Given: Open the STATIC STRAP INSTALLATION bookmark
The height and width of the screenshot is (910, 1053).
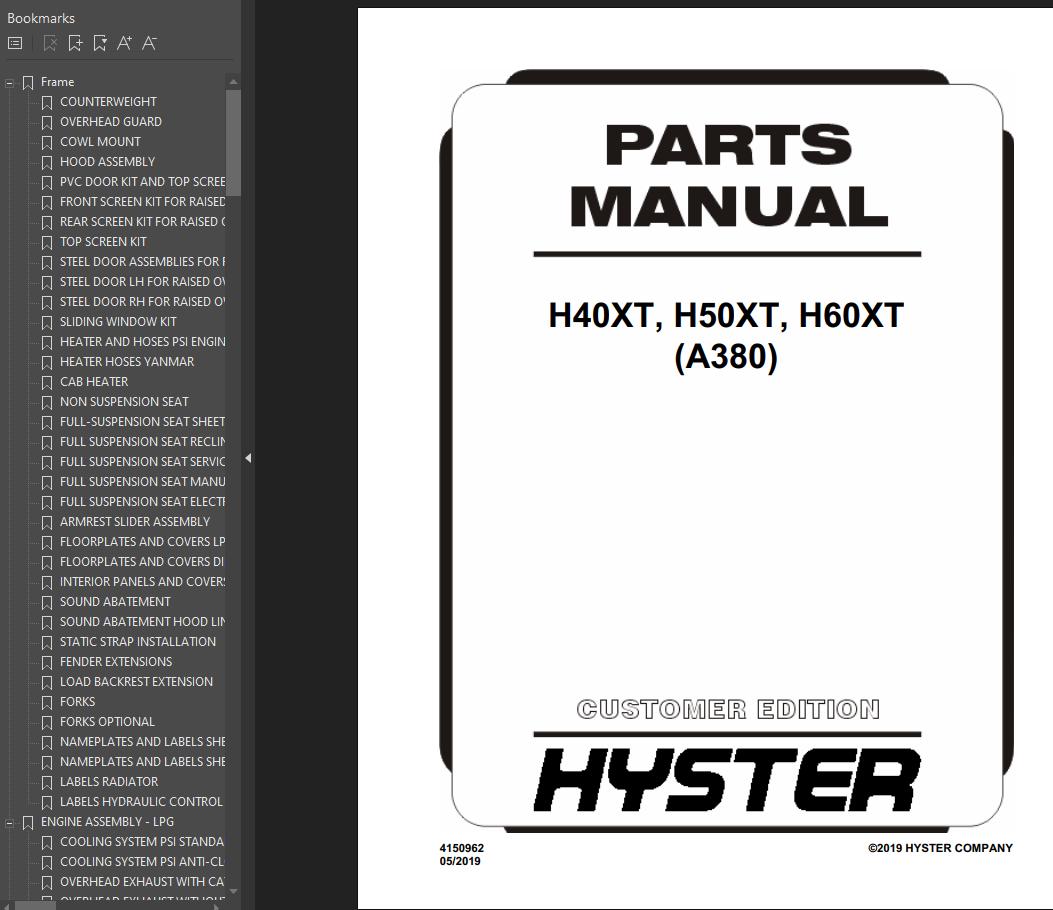Looking at the screenshot, I should click(138, 642).
